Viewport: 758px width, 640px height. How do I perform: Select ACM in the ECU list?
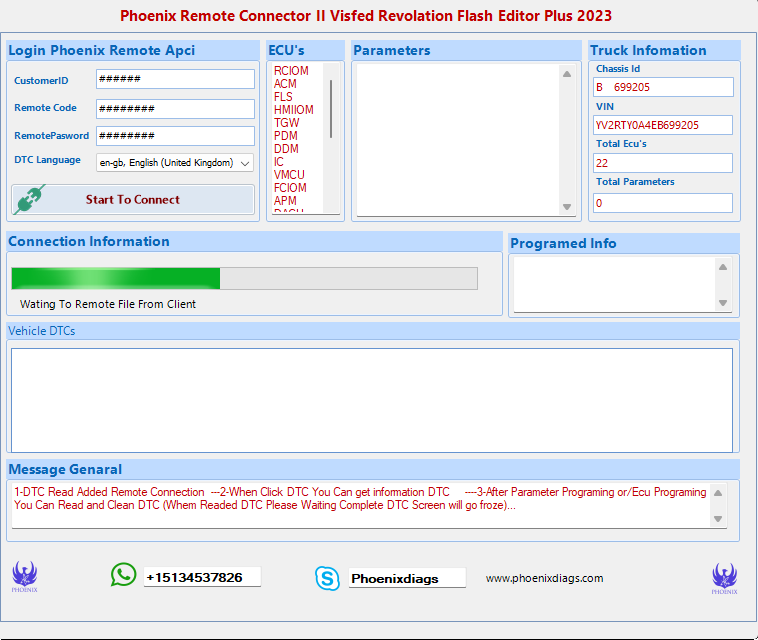tap(285, 84)
